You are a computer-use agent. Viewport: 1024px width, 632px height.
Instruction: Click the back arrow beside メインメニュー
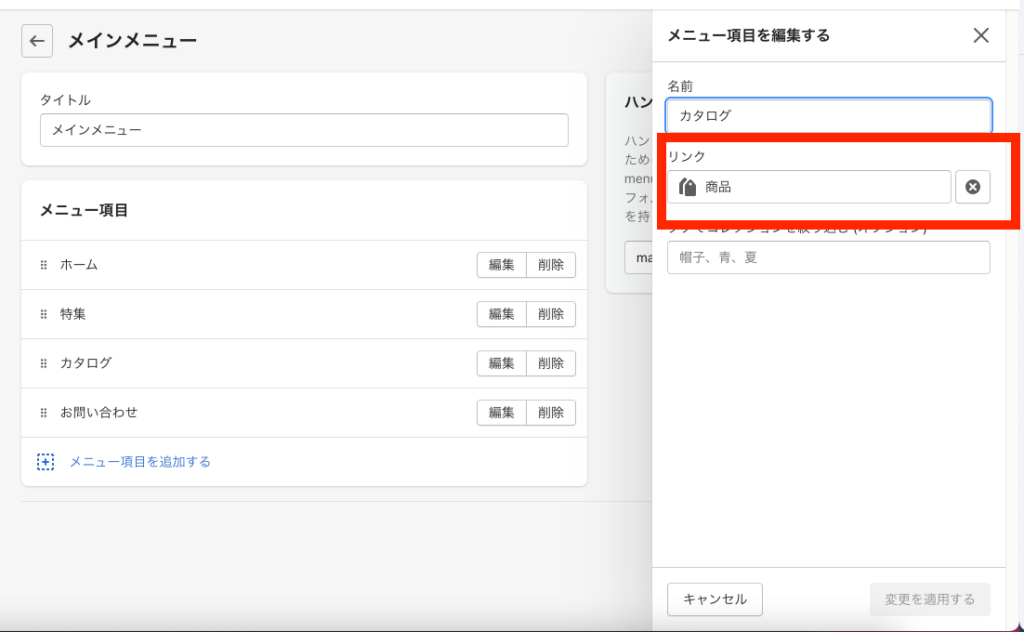[37, 41]
